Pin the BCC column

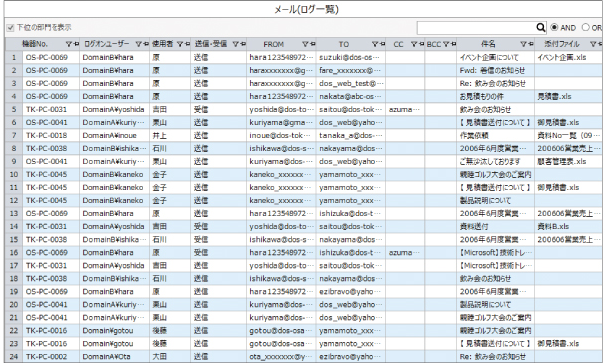(x=453, y=44)
